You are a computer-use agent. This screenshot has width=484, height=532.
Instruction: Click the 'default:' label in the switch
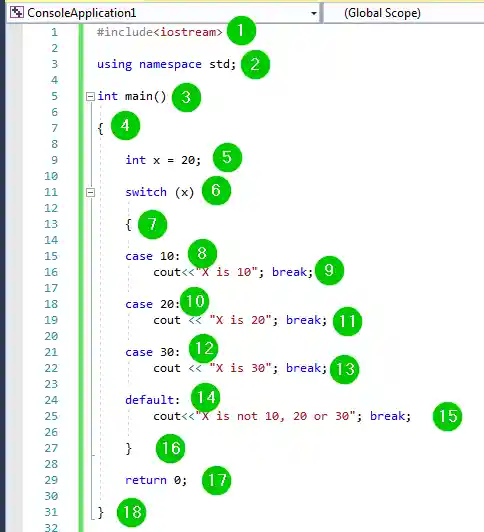[x=152, y=400]
